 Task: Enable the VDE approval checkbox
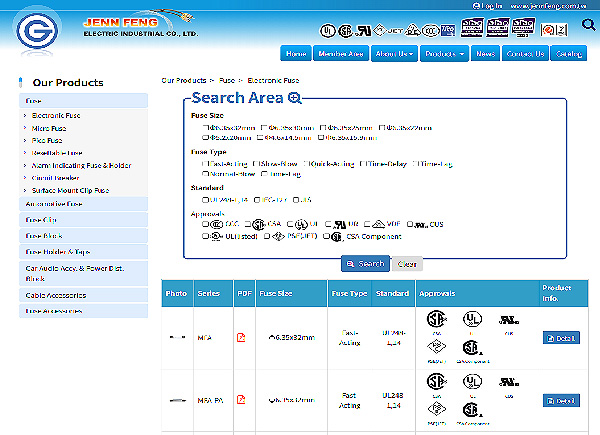tap(367, 224)
